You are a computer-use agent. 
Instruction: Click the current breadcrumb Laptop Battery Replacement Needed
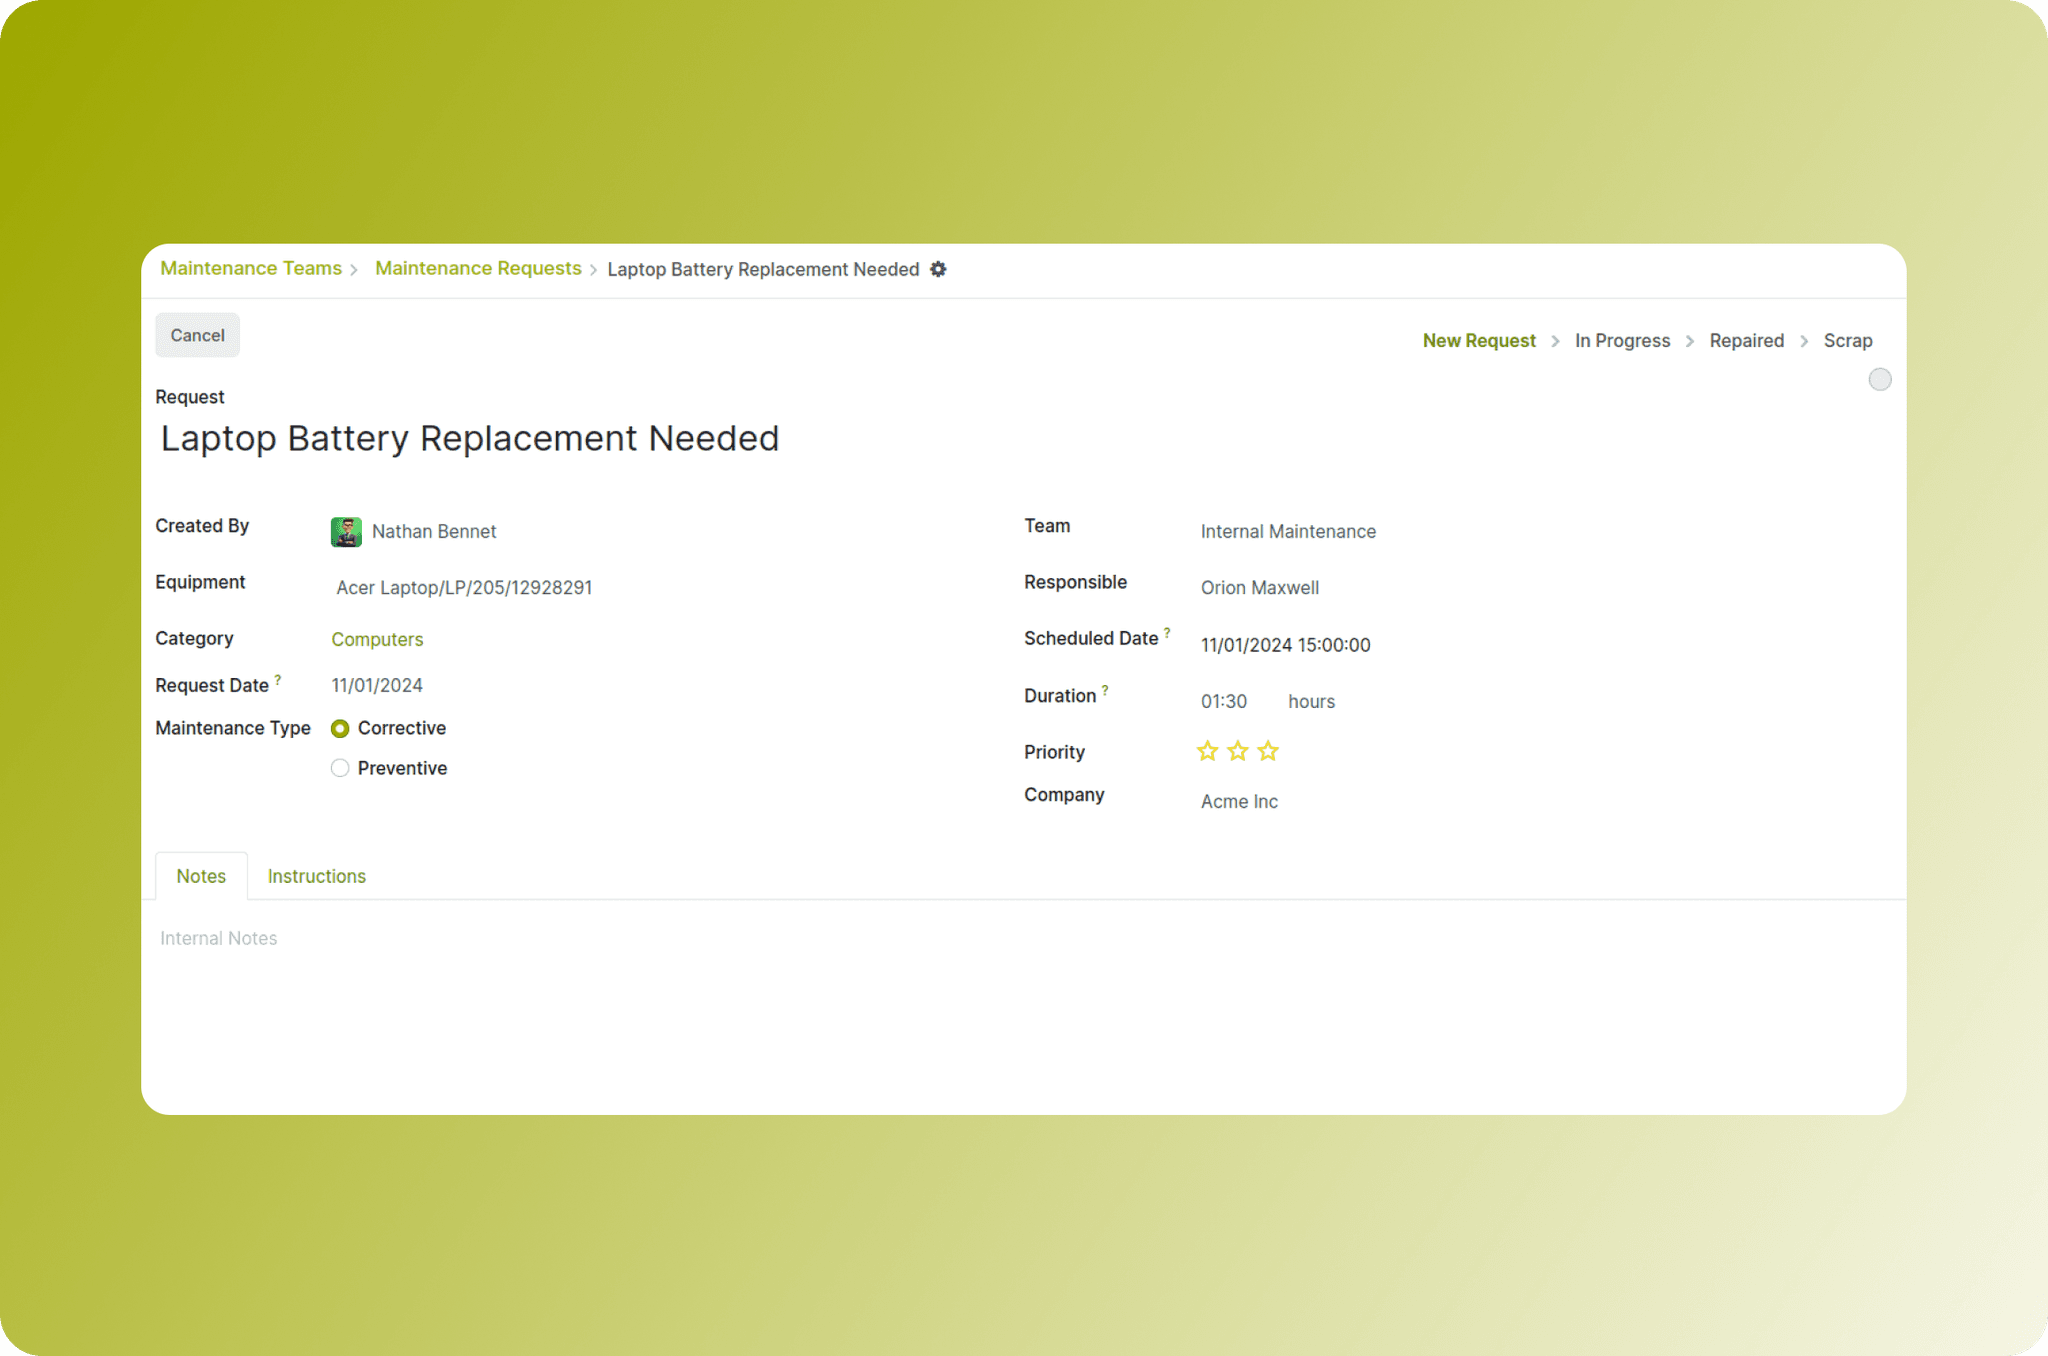point(763,269)
